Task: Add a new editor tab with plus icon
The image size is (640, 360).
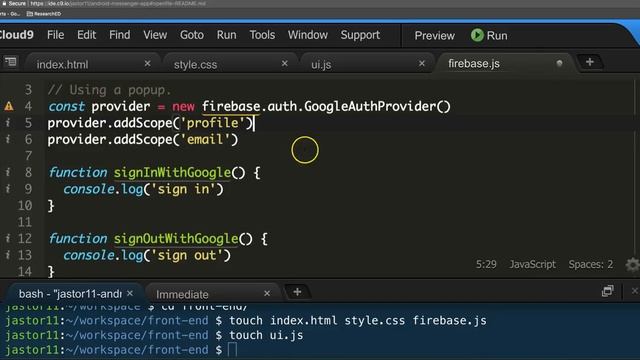Action: [x=589, y=62]
